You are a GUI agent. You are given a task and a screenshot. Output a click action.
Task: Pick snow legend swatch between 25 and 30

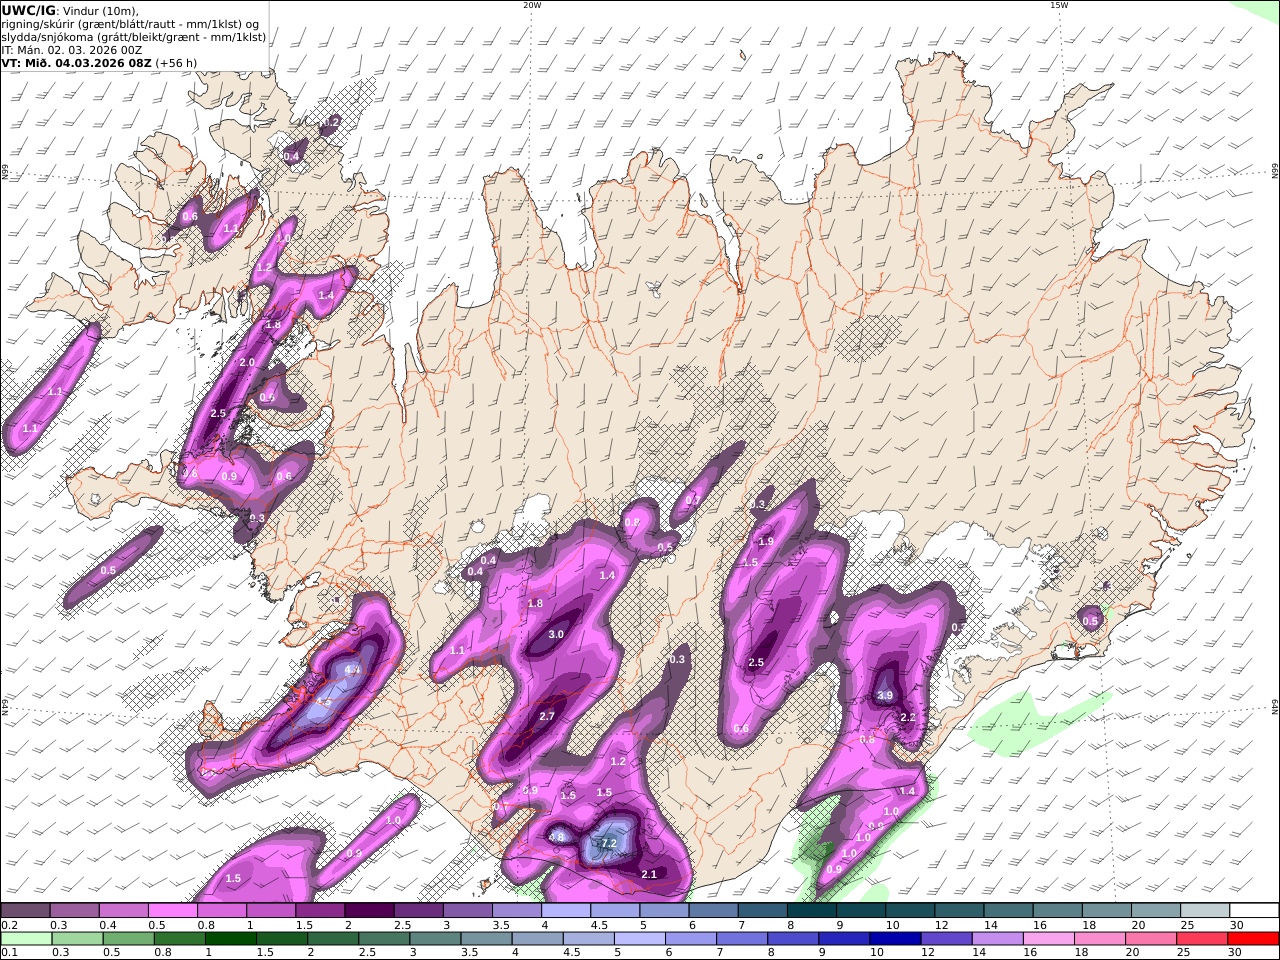pos(1203,910)
